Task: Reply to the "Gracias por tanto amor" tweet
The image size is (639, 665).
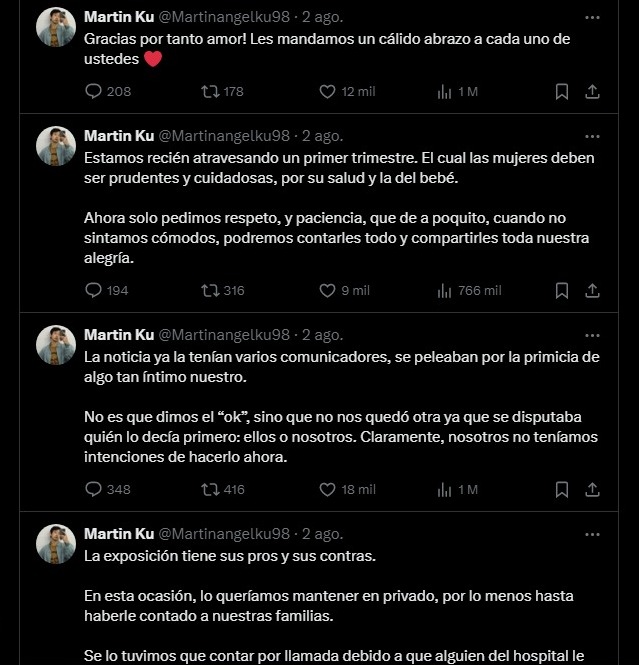Action: (x=94, y=91)
